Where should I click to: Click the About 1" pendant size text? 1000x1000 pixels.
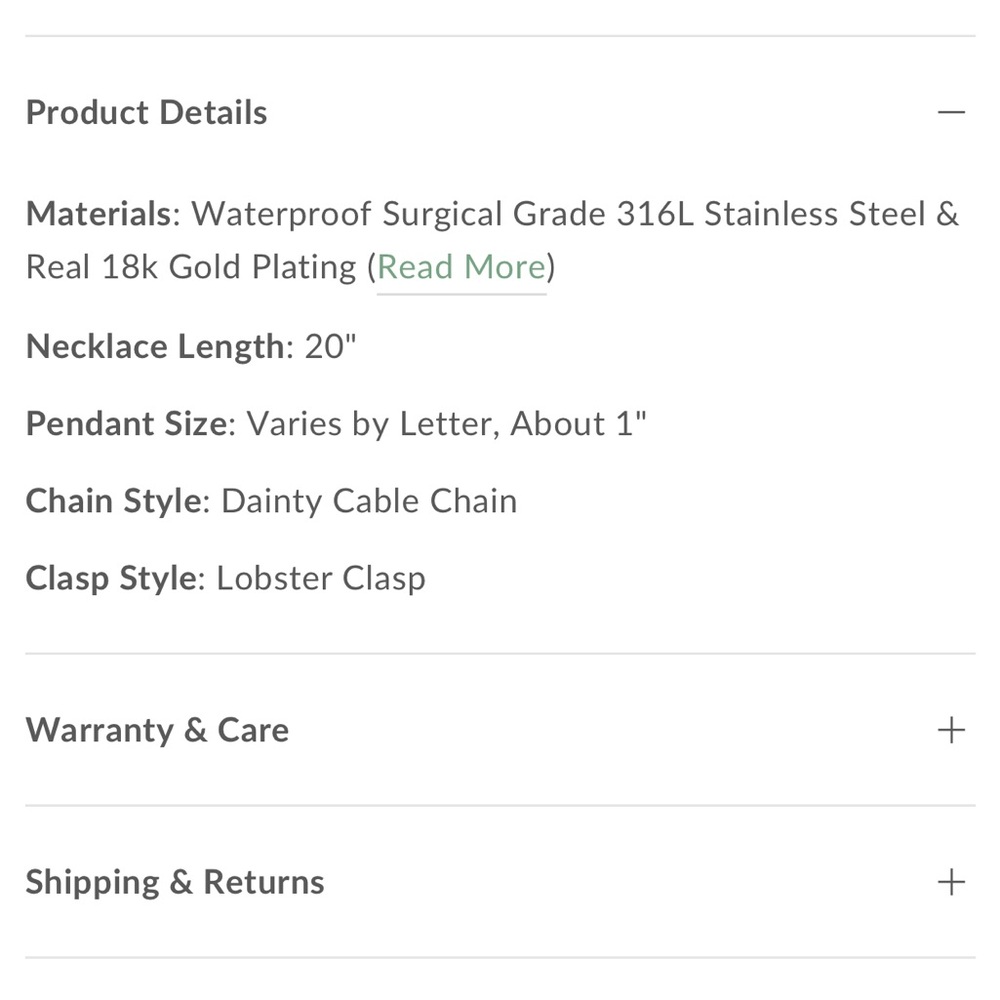pyautogui.click(x=578, y=424)
